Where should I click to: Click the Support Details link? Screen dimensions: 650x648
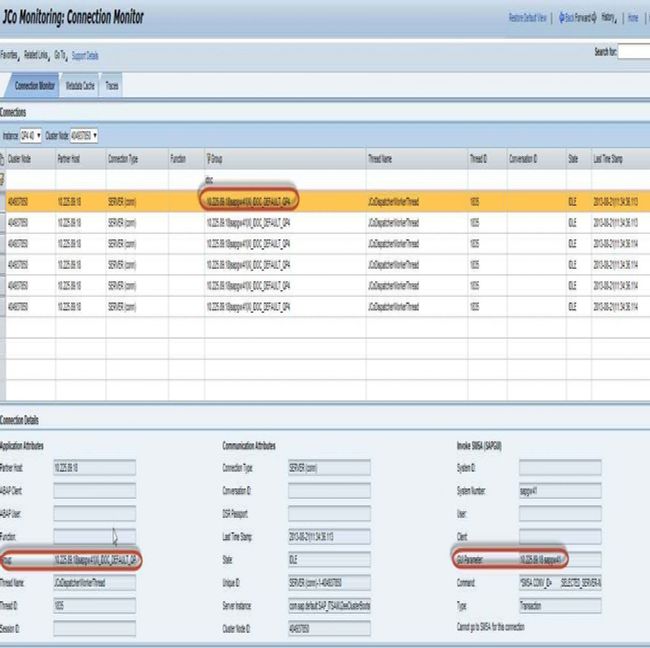point(85,56)
